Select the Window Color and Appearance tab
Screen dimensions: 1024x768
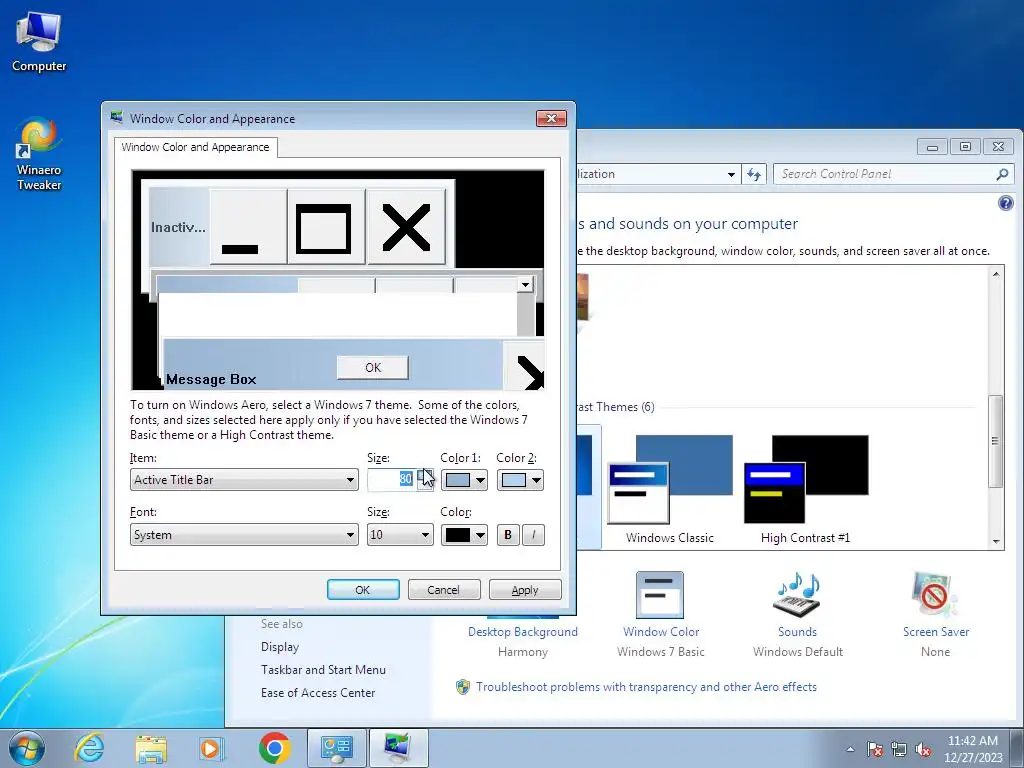tap(195, 148)
